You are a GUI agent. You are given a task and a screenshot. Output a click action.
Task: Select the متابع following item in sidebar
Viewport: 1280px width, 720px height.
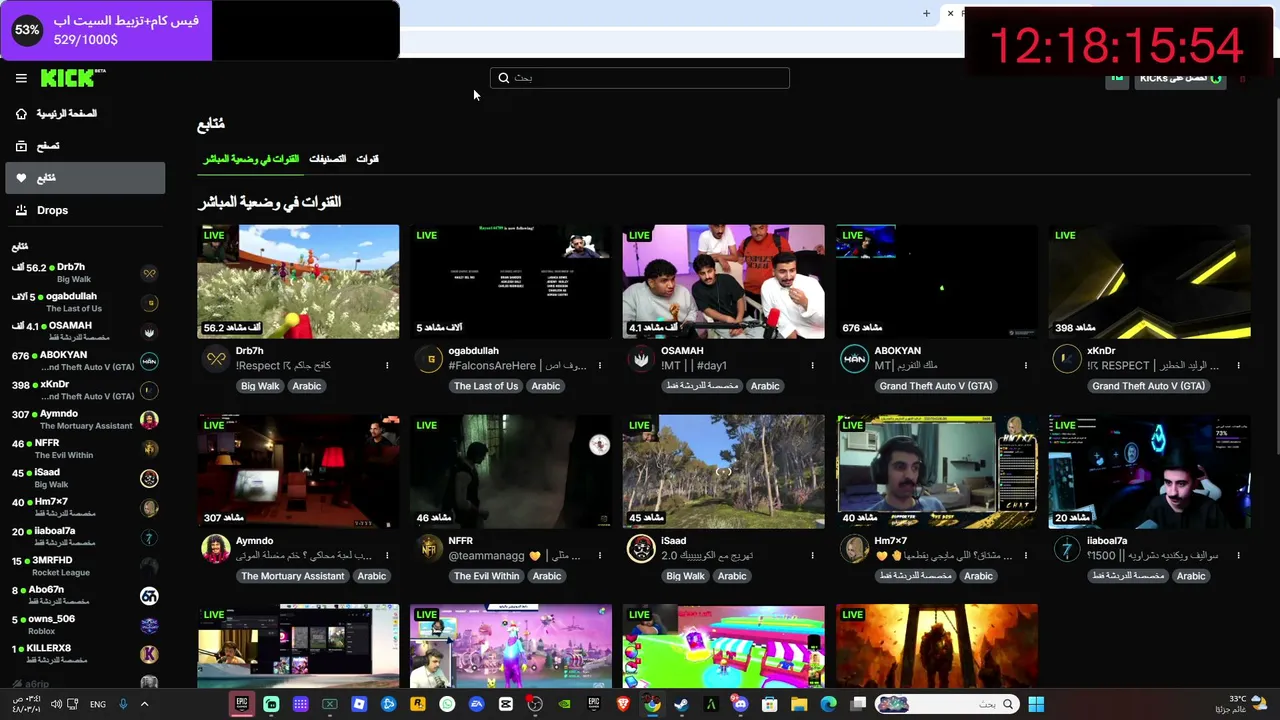click(x=85, y=178)
